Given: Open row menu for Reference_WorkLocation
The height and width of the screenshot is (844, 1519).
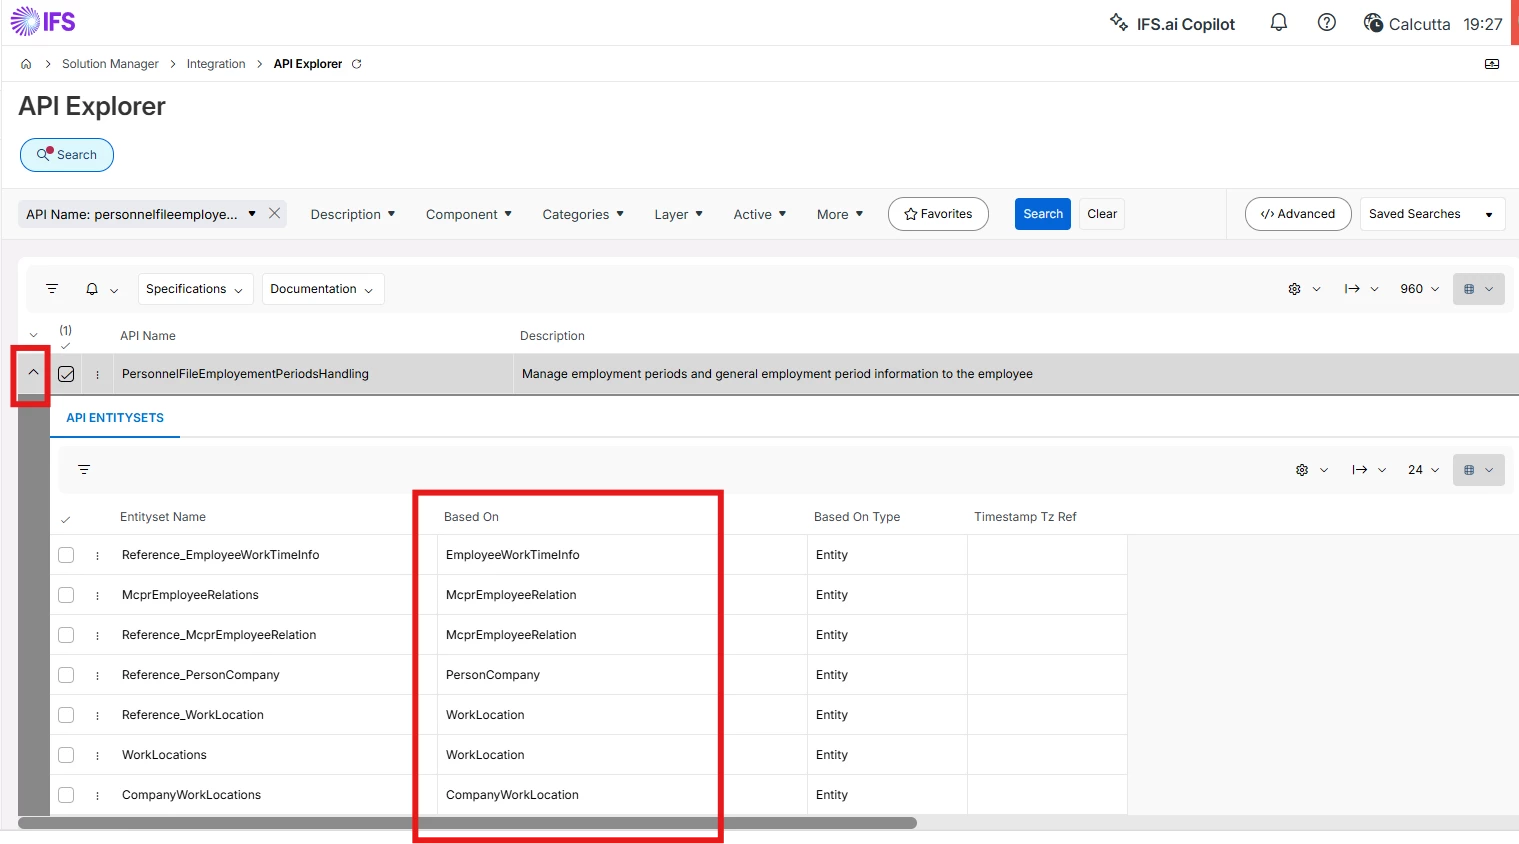Looking at the screenshot, I should [97, 715].
